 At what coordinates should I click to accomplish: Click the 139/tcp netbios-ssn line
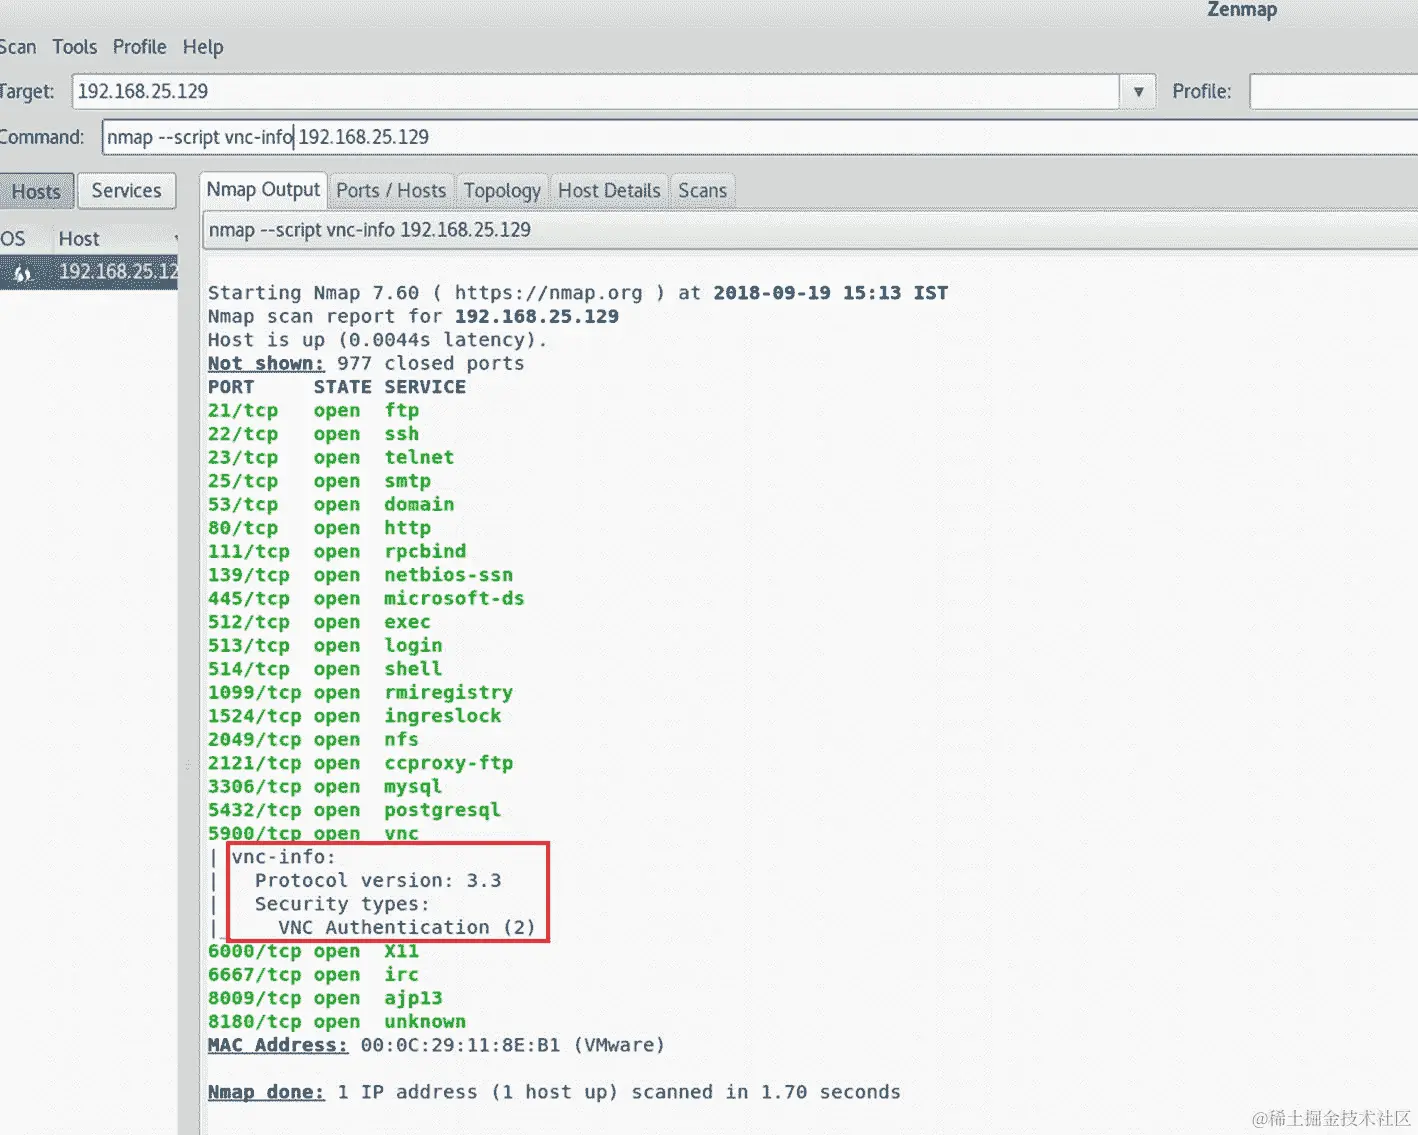coord(360,575)
